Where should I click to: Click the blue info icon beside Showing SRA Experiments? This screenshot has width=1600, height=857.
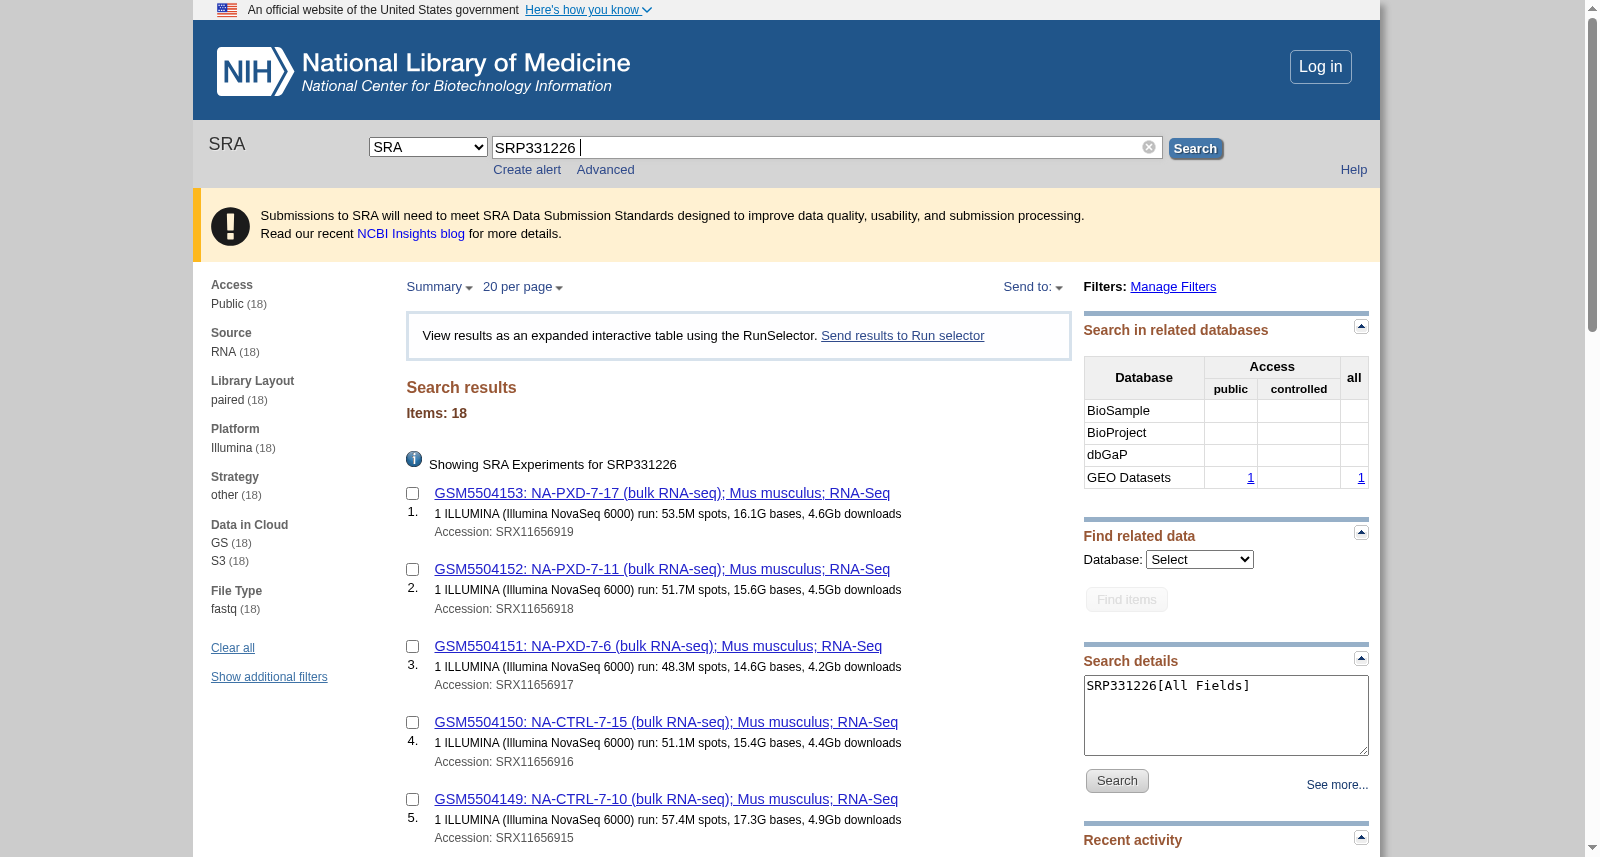pyautogui.click(x=414, y=459)
